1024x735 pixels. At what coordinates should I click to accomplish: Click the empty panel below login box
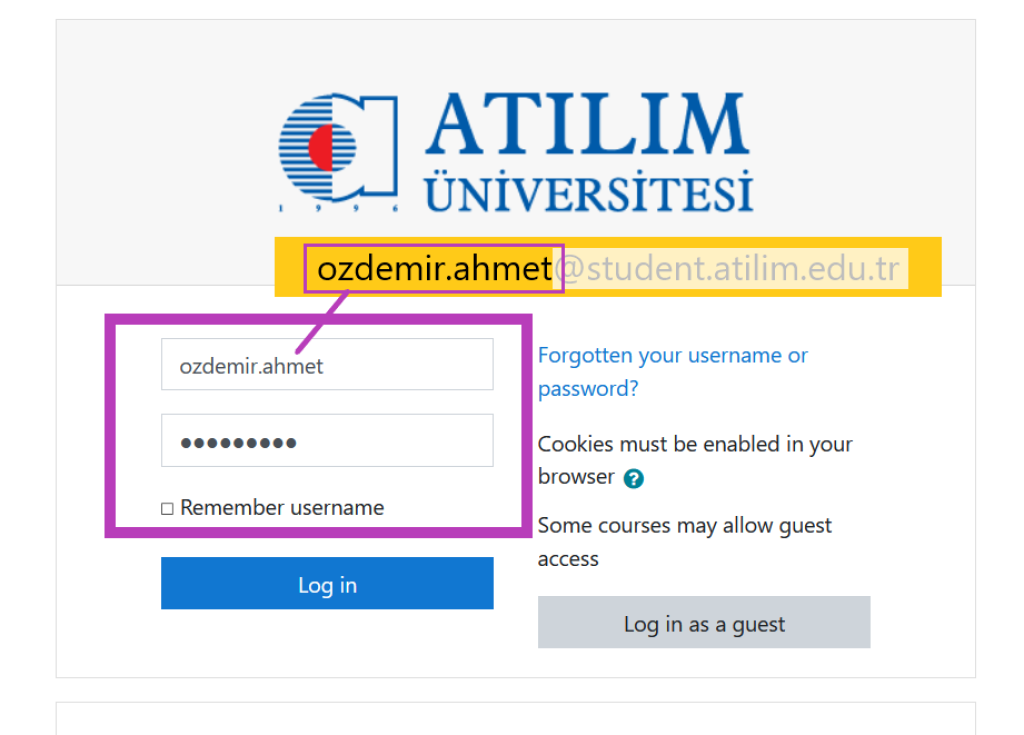(515, 719)
